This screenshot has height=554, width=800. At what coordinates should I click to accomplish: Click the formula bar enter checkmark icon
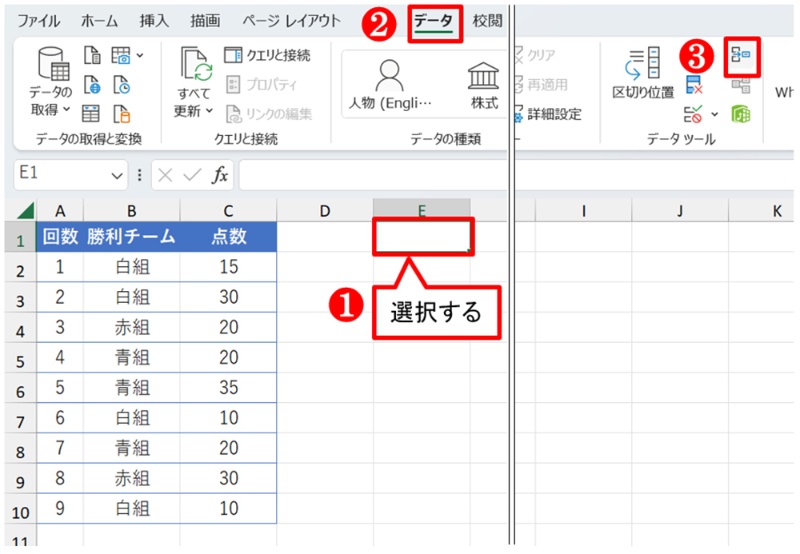pyautogui.click(x=192, y=175)
